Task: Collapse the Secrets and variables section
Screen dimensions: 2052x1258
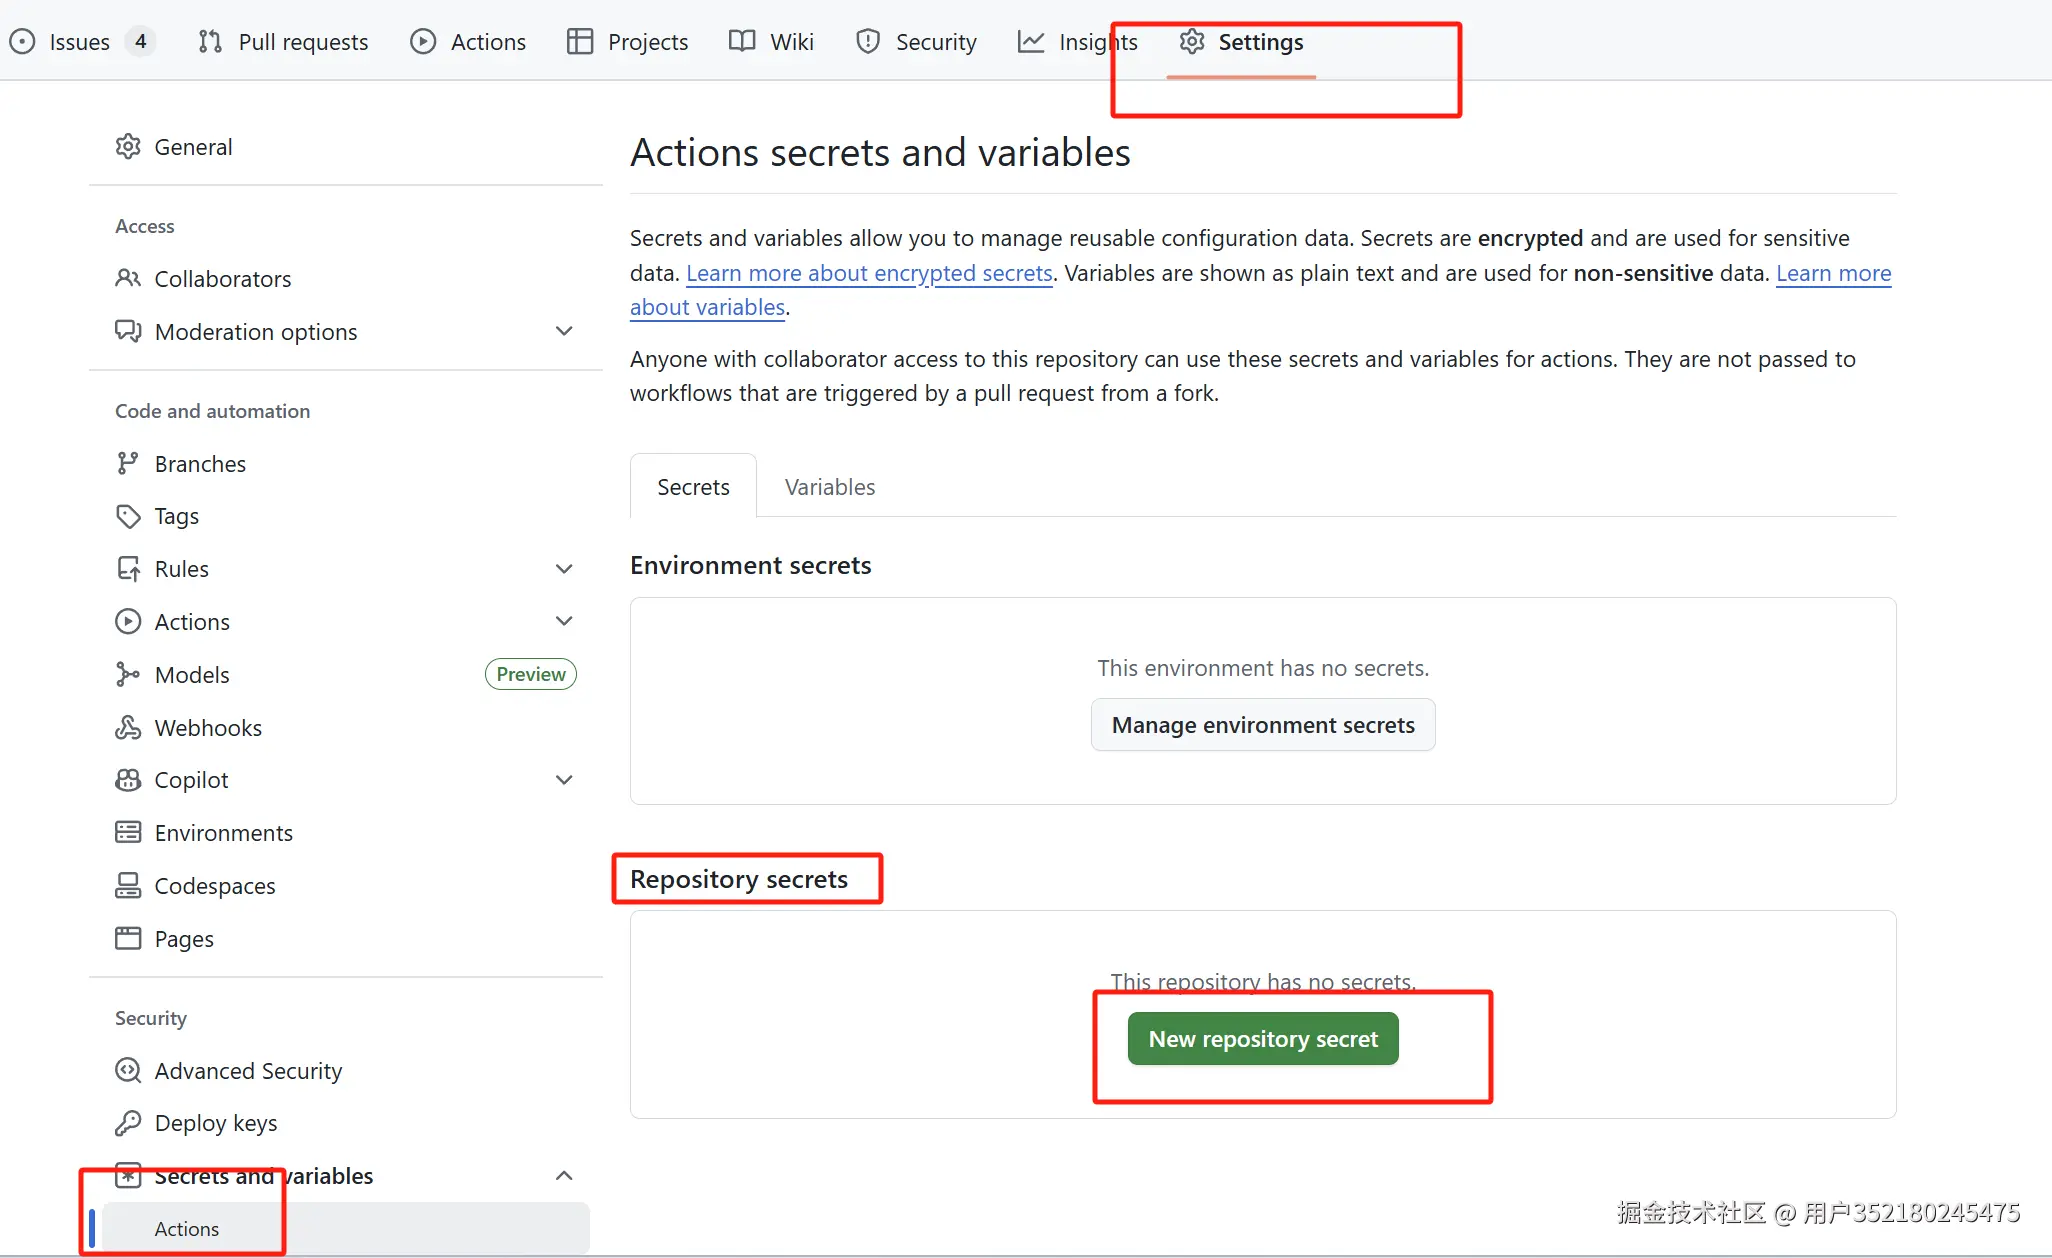Action: pyautogui.click(x=564, y=1176)
